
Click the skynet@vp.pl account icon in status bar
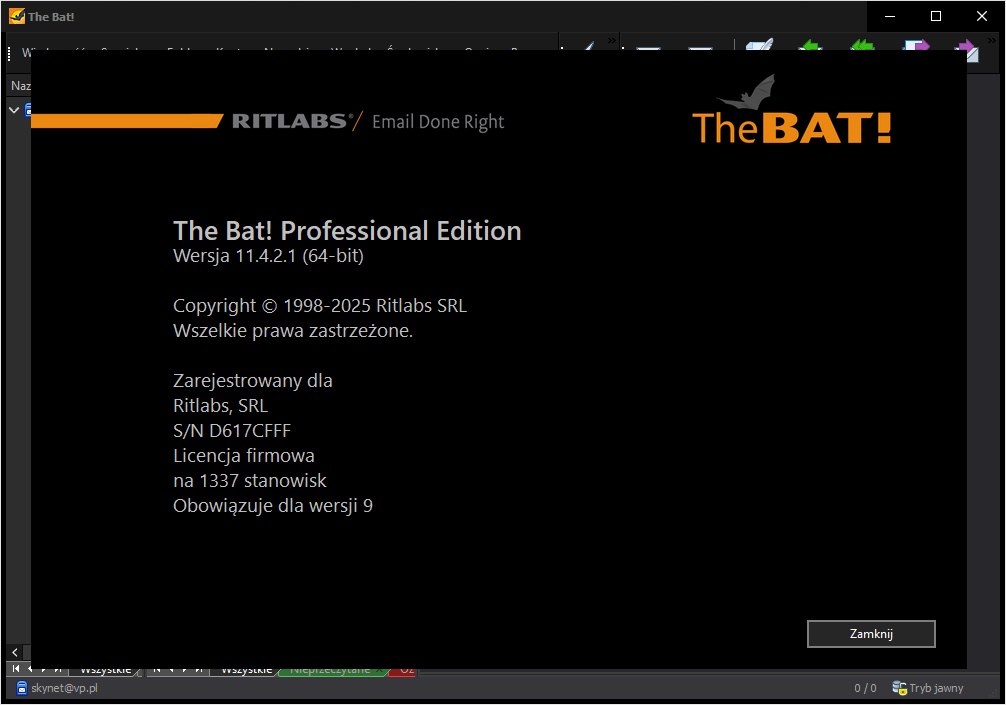22,688
